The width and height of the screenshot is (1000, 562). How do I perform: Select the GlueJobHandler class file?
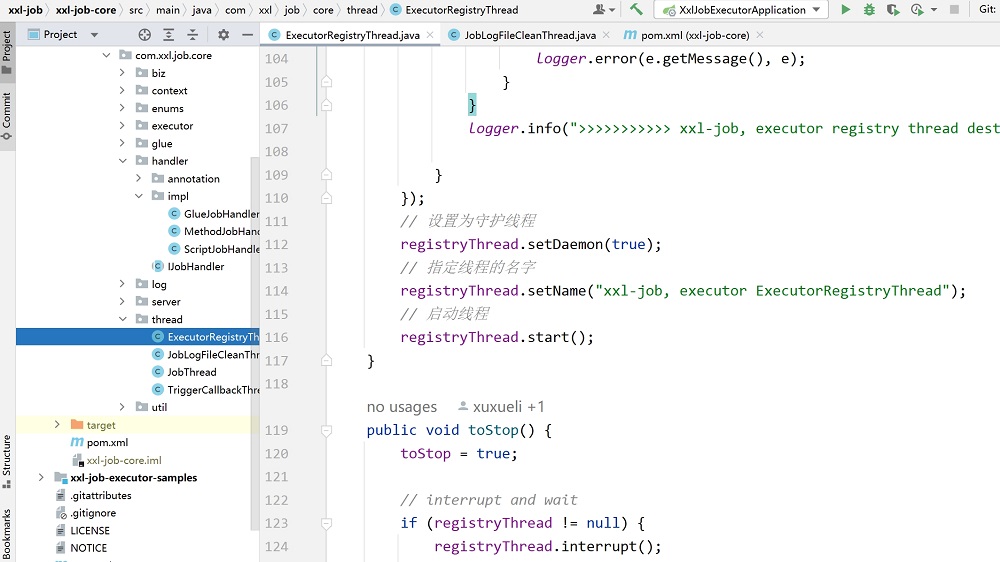[214, 214]
